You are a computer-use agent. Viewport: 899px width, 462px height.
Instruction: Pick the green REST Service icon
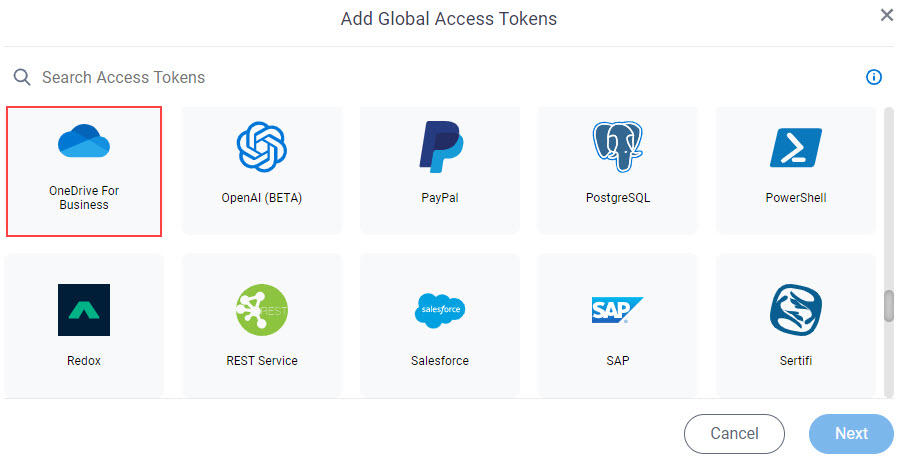[x=262, y=310]
